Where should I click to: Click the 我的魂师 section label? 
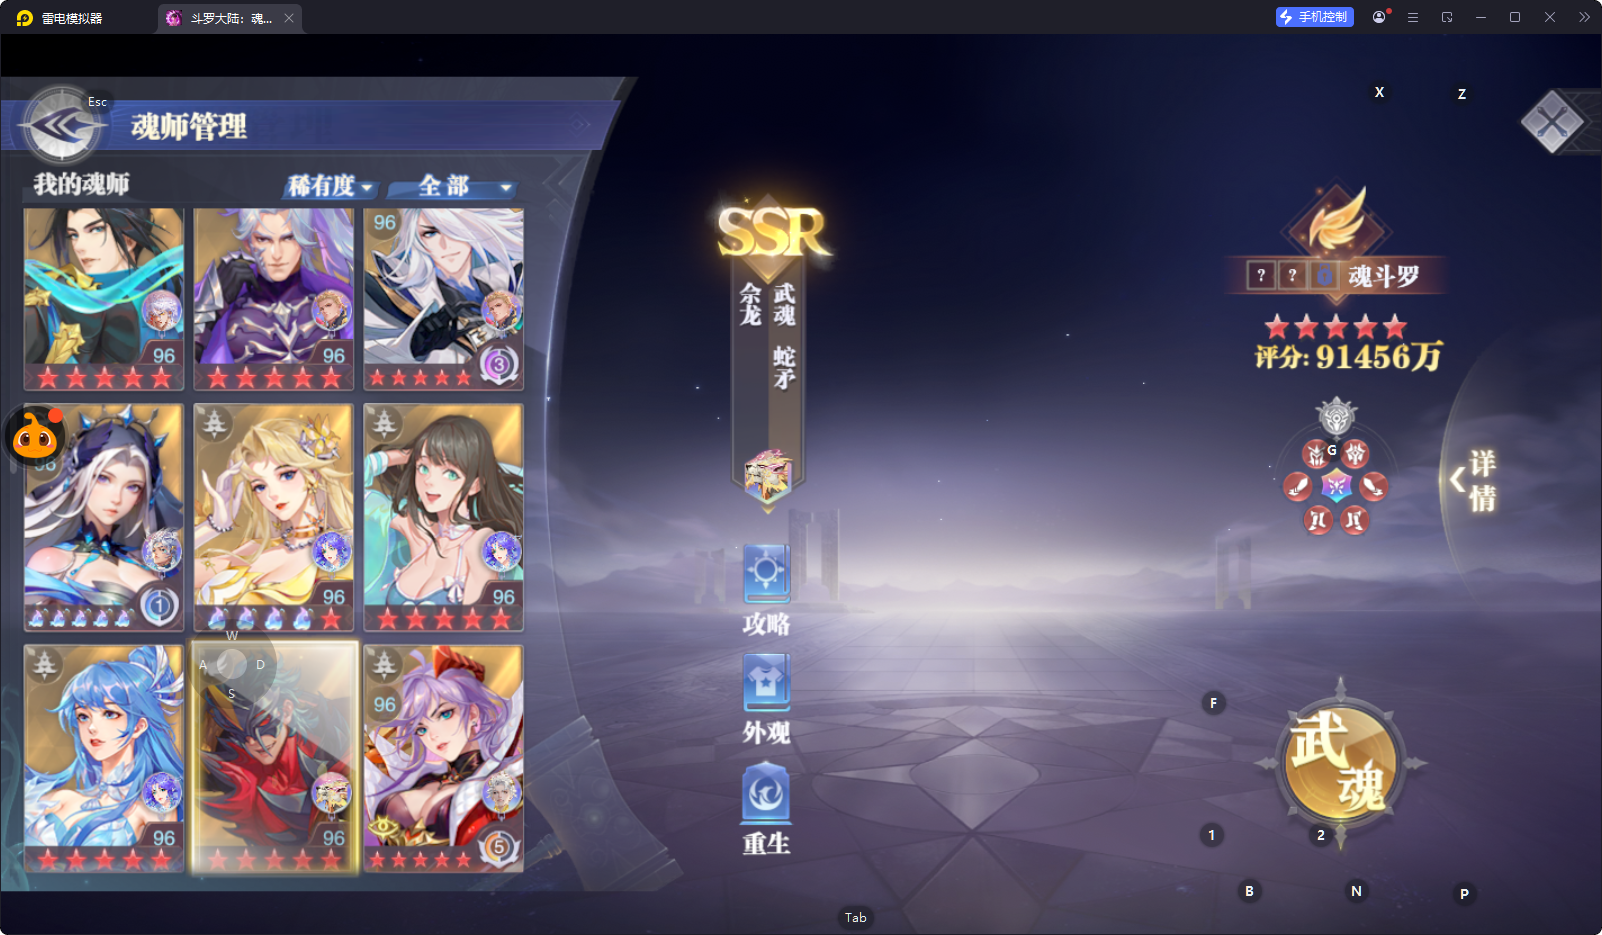point(82,184)
